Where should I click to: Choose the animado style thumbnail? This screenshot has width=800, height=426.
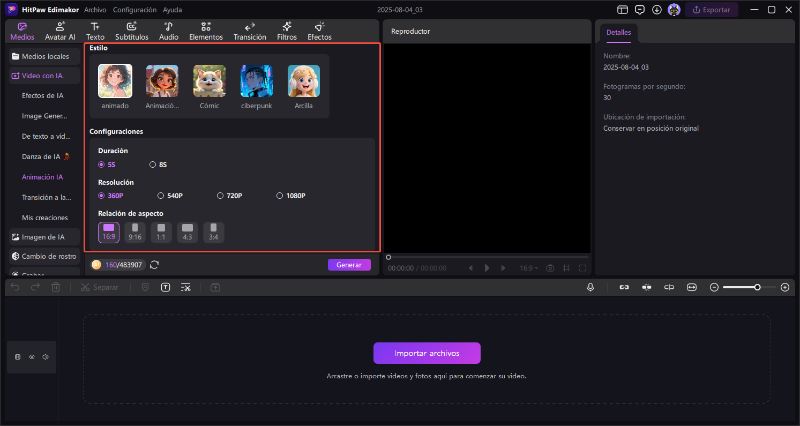coord(115,81)
